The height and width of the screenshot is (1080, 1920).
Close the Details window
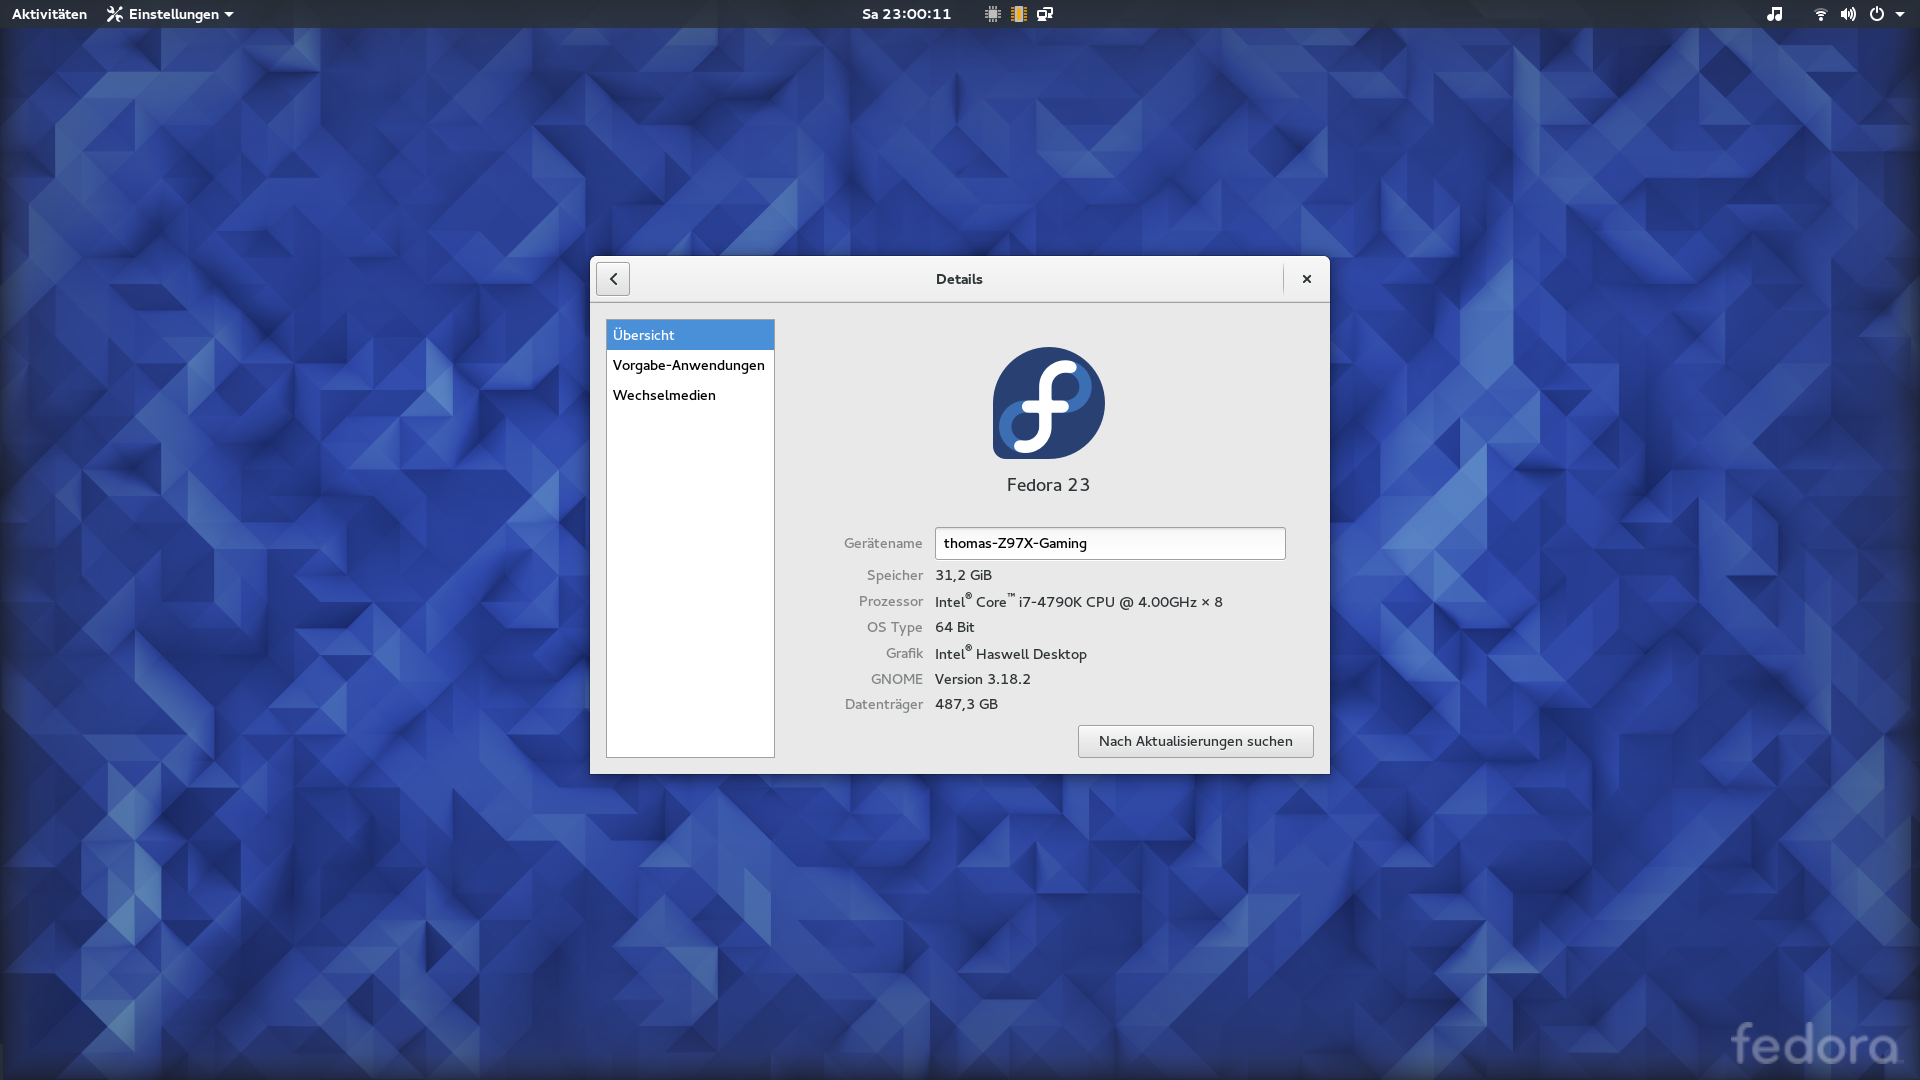tap(1306, 279)
